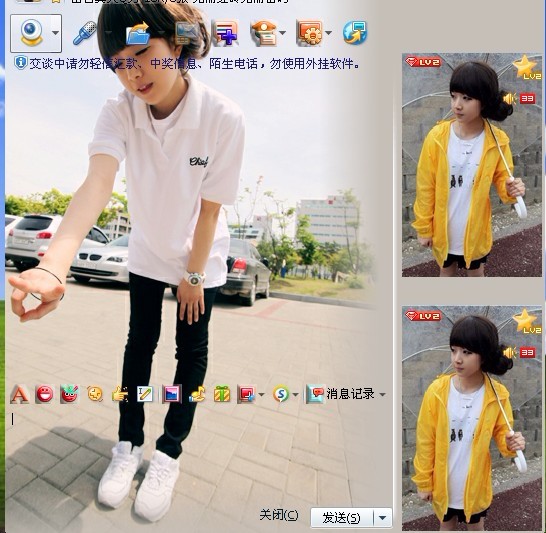This screenshot has height=533, width=546.
Task: Open 消息记录 message history
Action: [x=340, y=394]
